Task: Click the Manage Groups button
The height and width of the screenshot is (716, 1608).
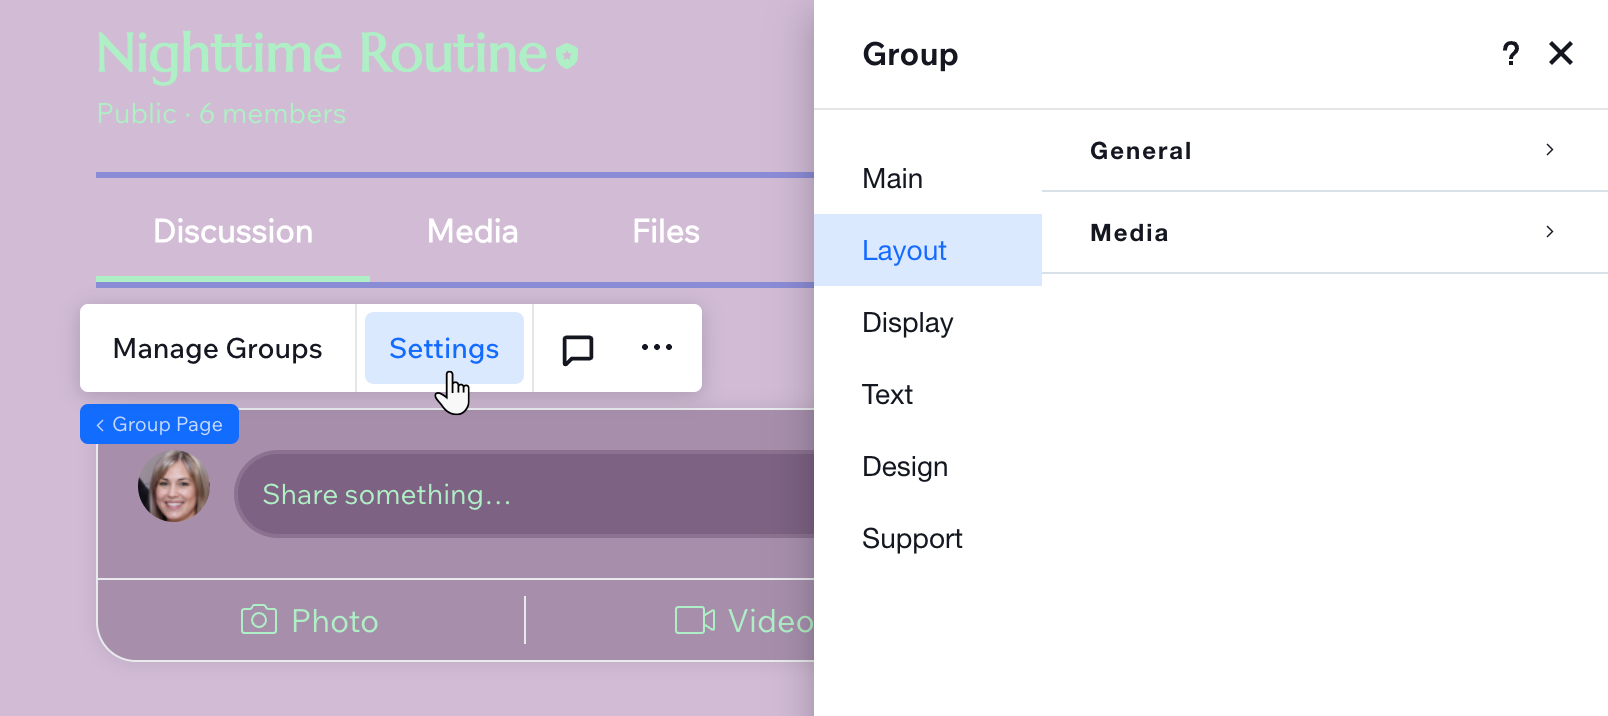Action: point(218,349)
